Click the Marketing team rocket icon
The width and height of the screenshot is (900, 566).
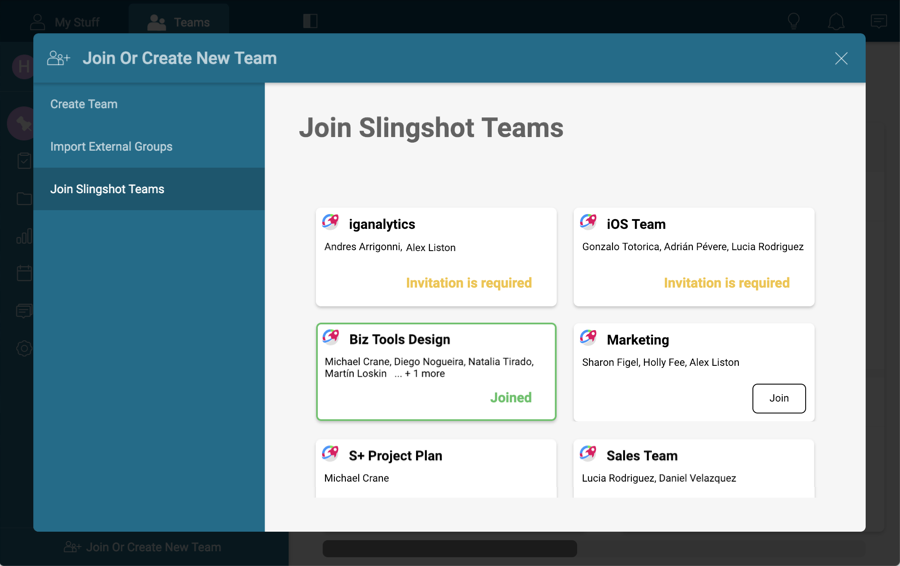pyautogui.click(x=589, y=338)
